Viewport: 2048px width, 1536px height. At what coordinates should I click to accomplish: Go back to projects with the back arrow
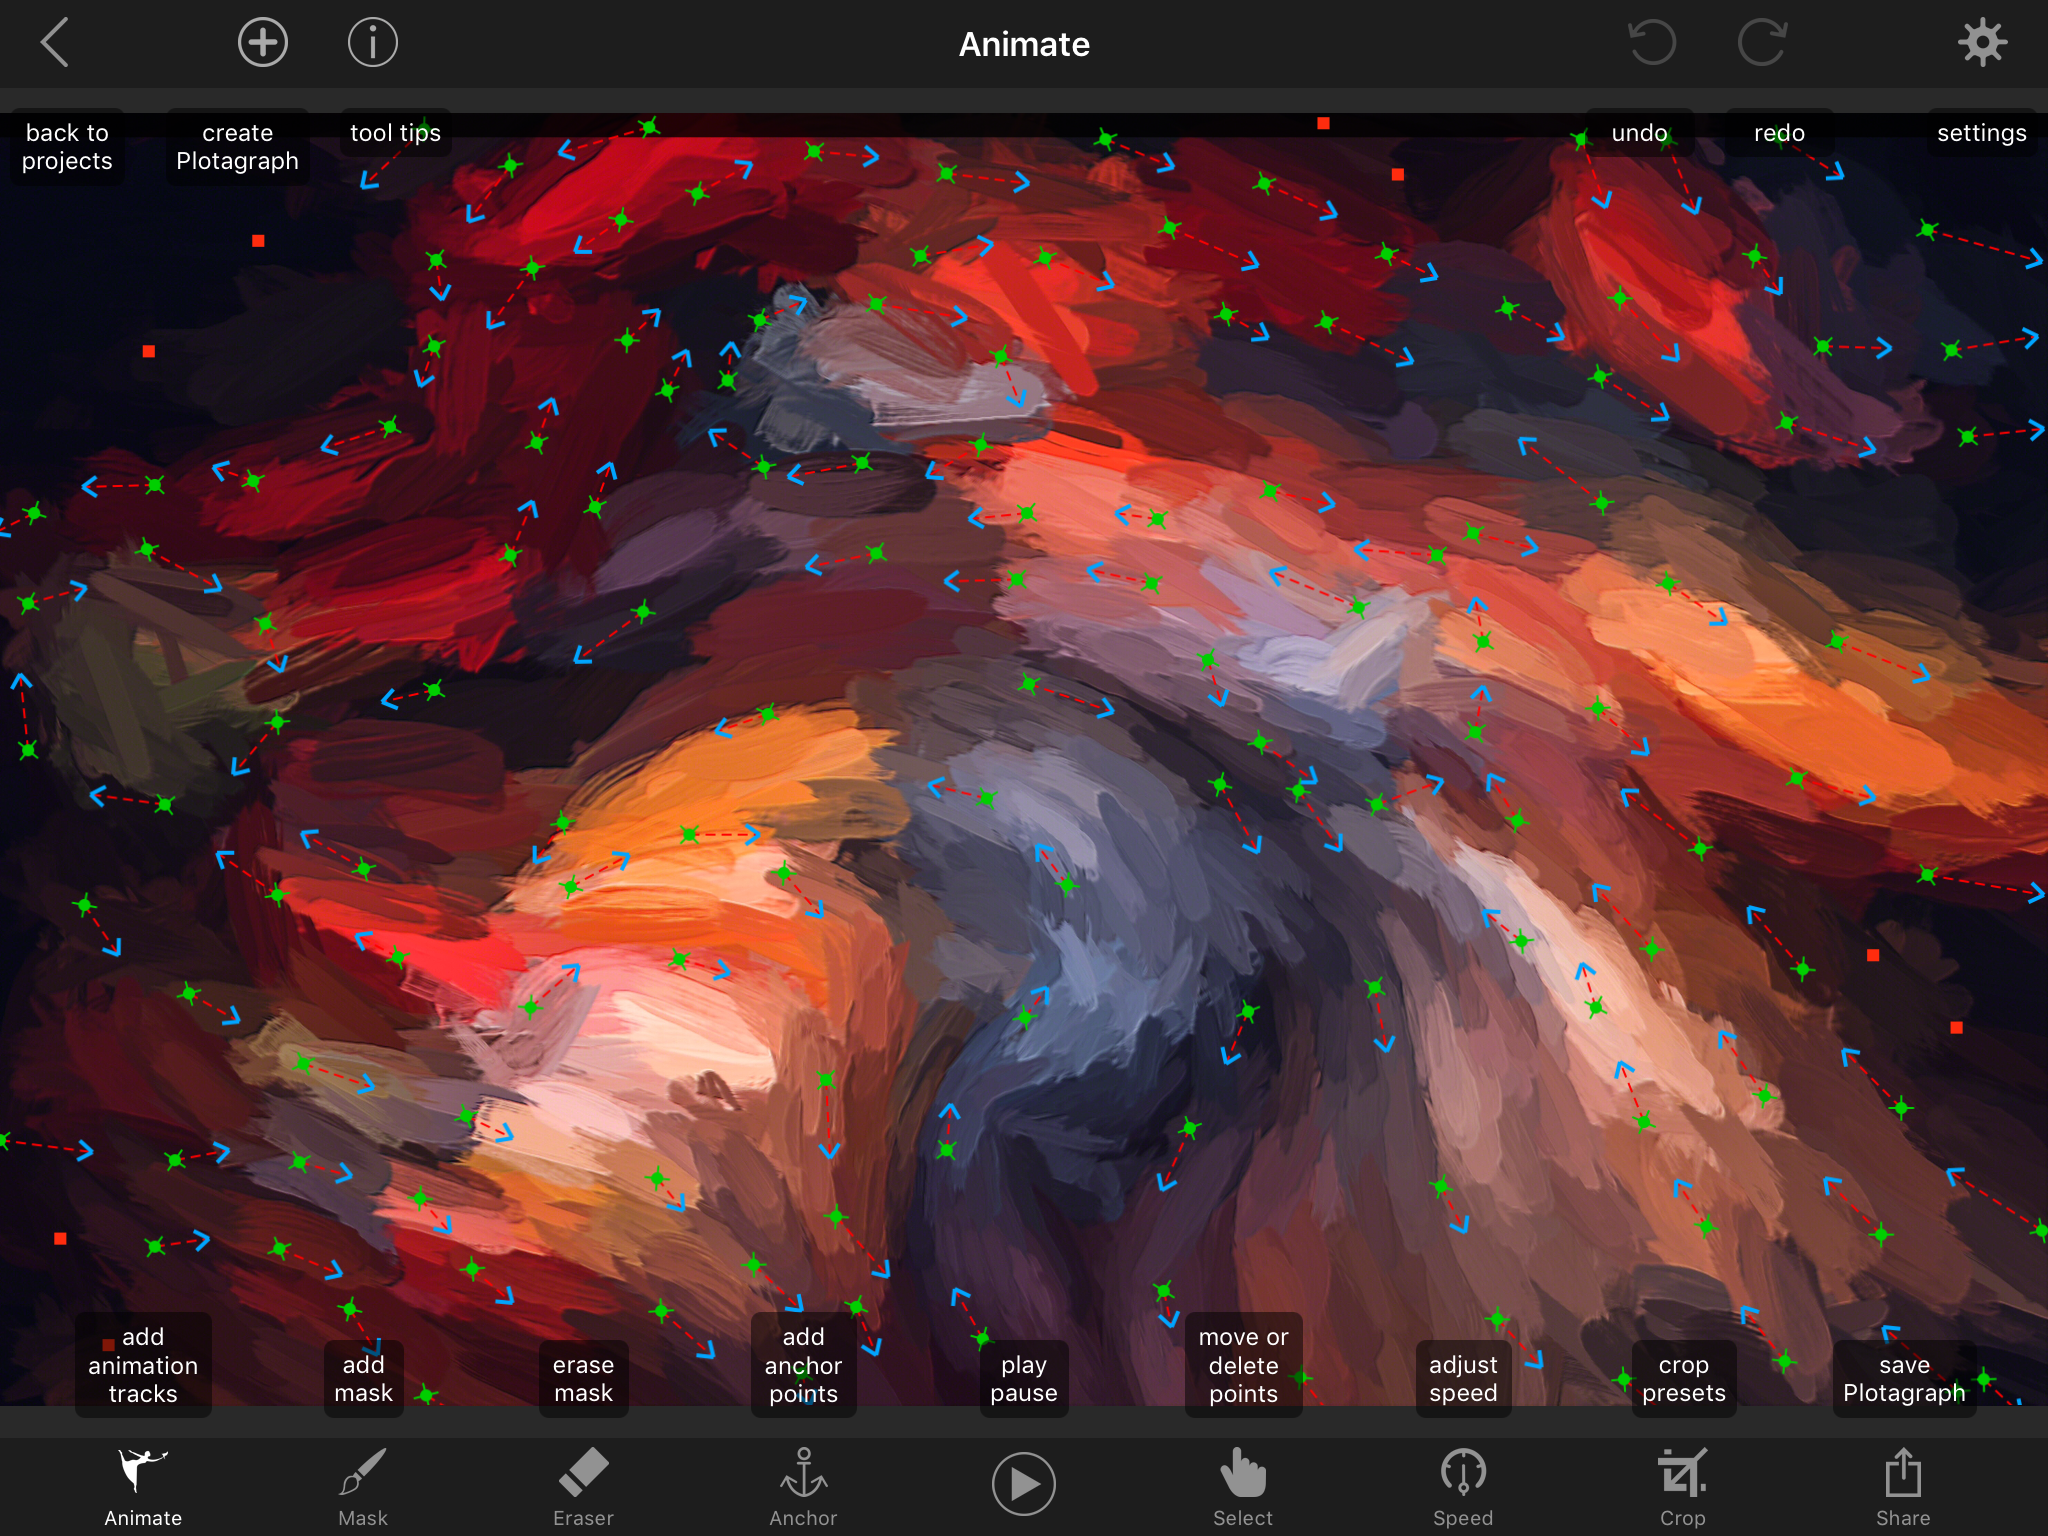tap(55, 43)
